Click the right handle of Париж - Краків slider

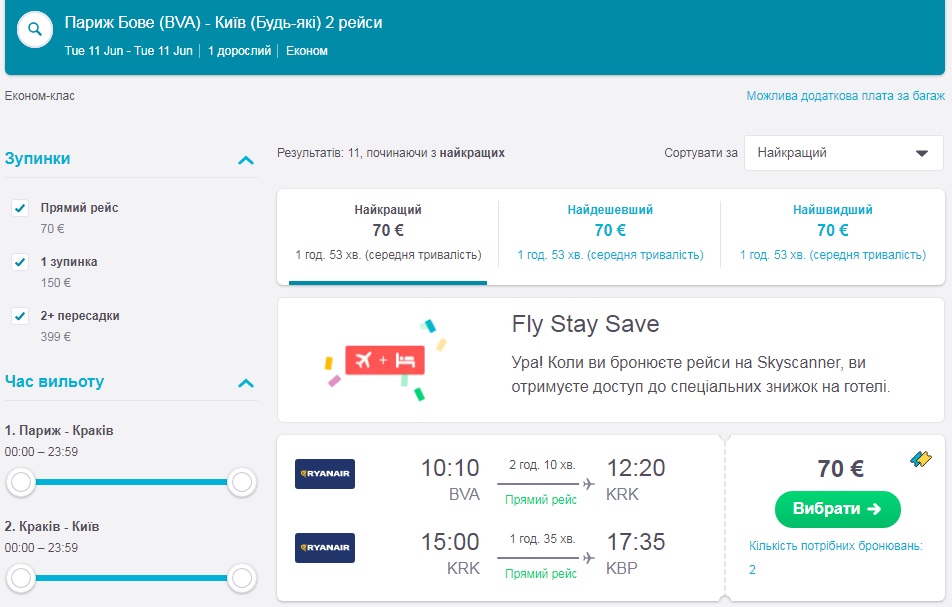(x=242, y=483)
